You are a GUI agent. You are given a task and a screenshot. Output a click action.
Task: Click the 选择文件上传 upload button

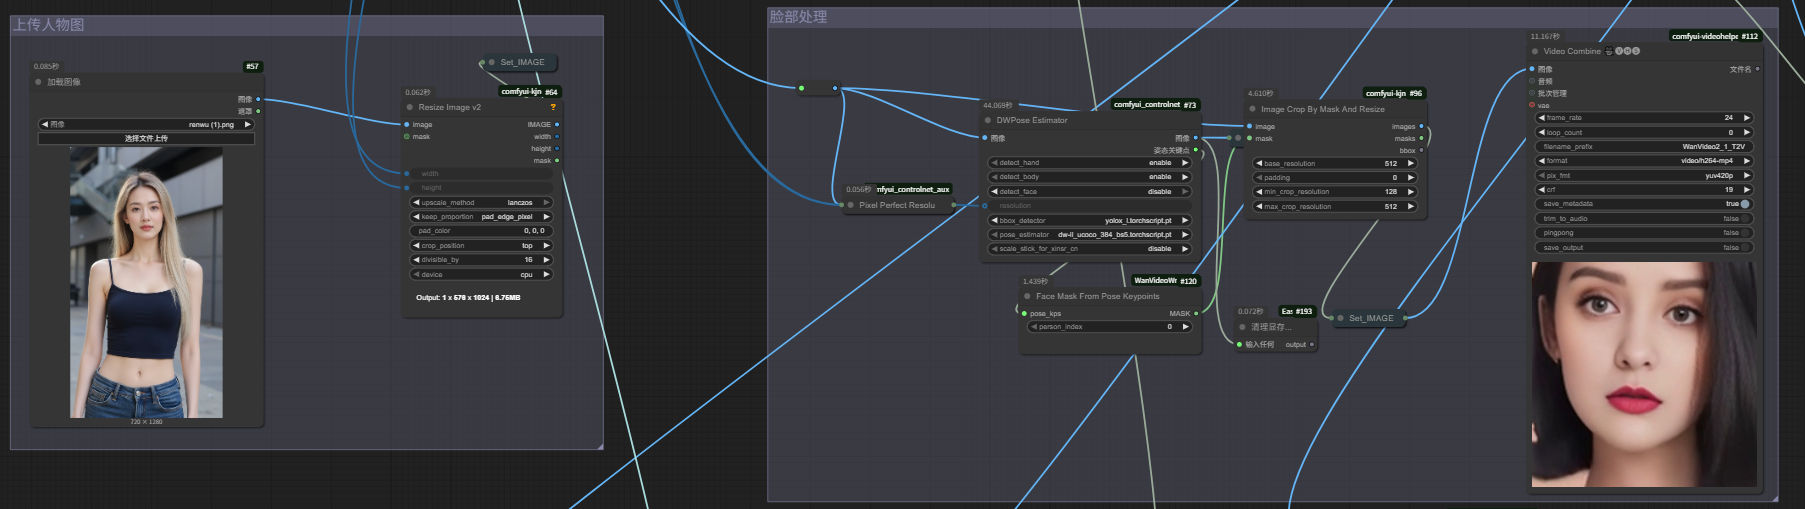[146, 138]
